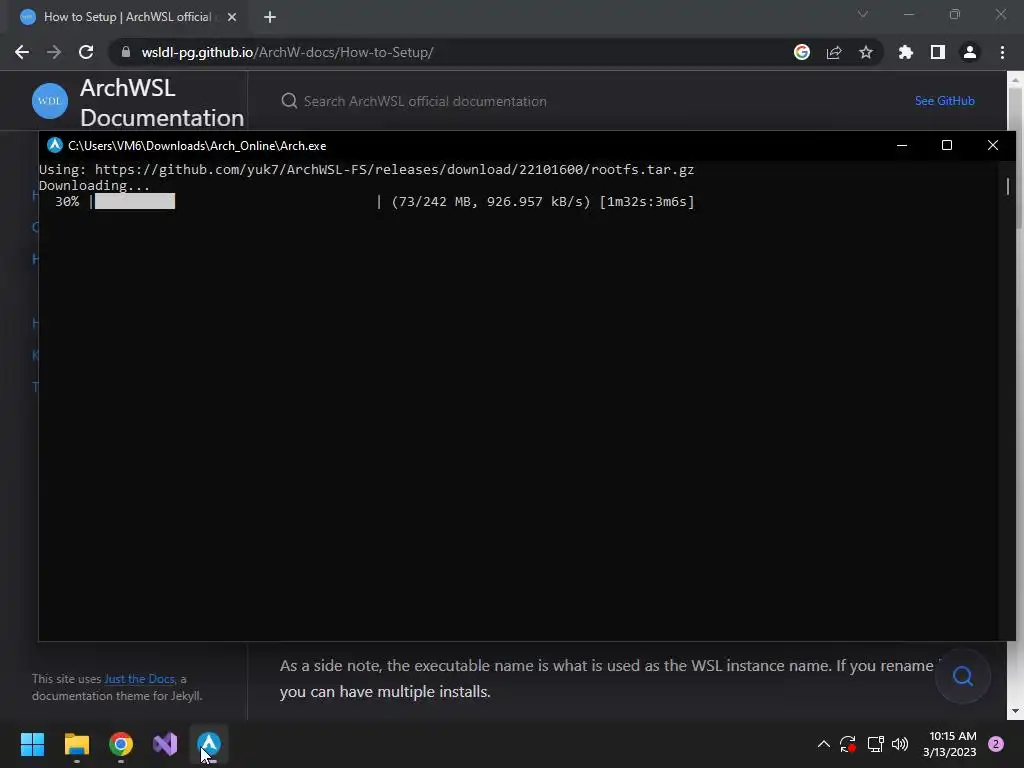The height and width of the screenshot is (768, 1024).
Task: Open the Windows Start menu
Action: (32, 744)
